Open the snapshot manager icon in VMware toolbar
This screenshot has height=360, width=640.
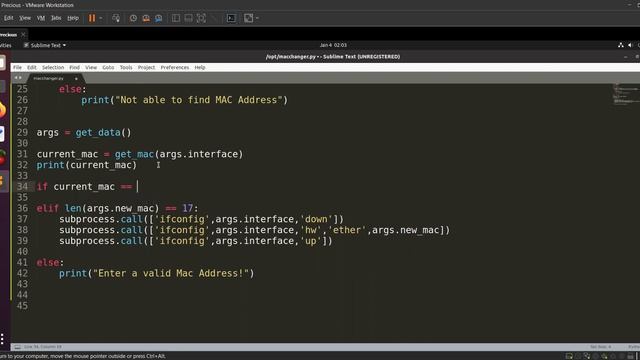click(158, 18)
